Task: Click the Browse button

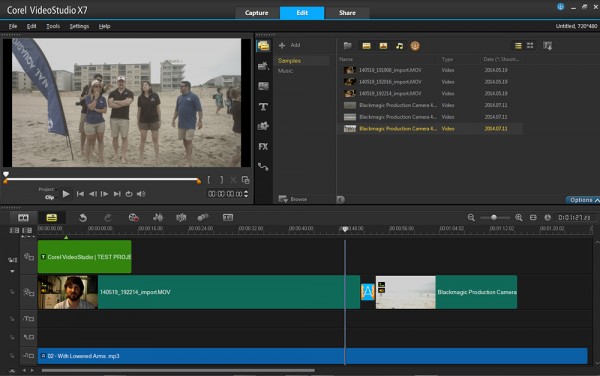Action: 293,199
